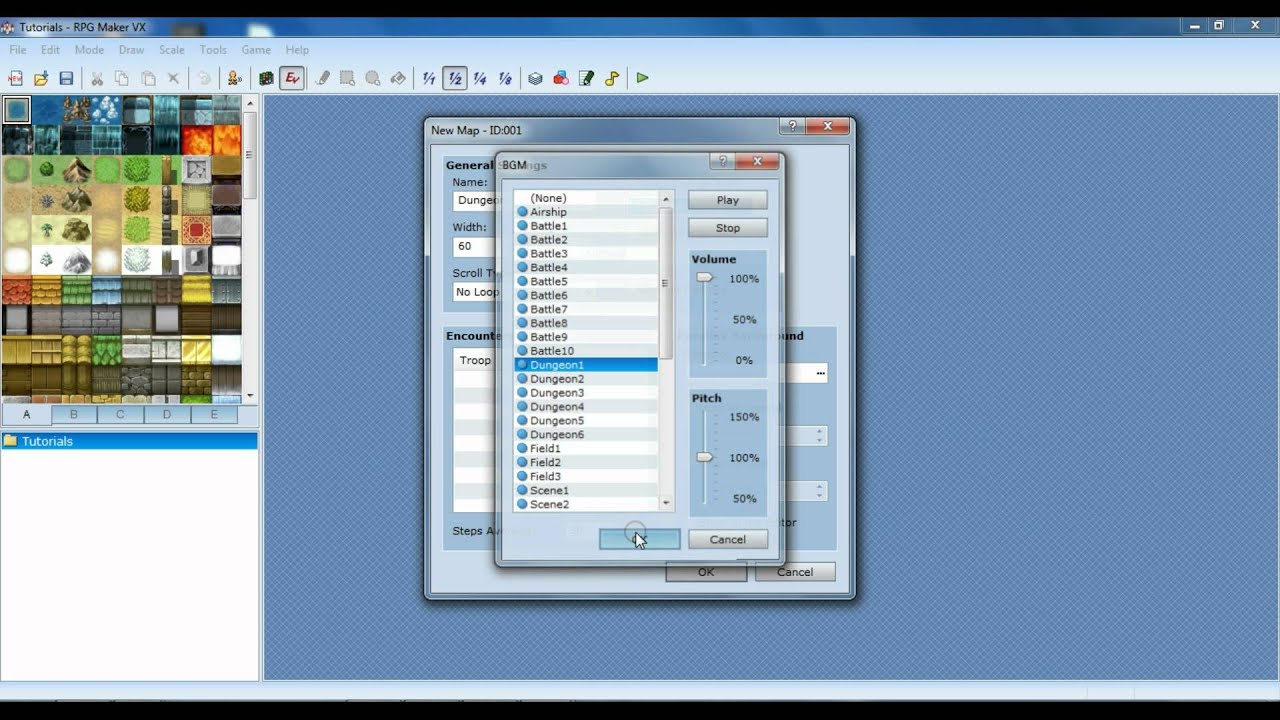Start Playtest with green arrow

coord(642,78)
